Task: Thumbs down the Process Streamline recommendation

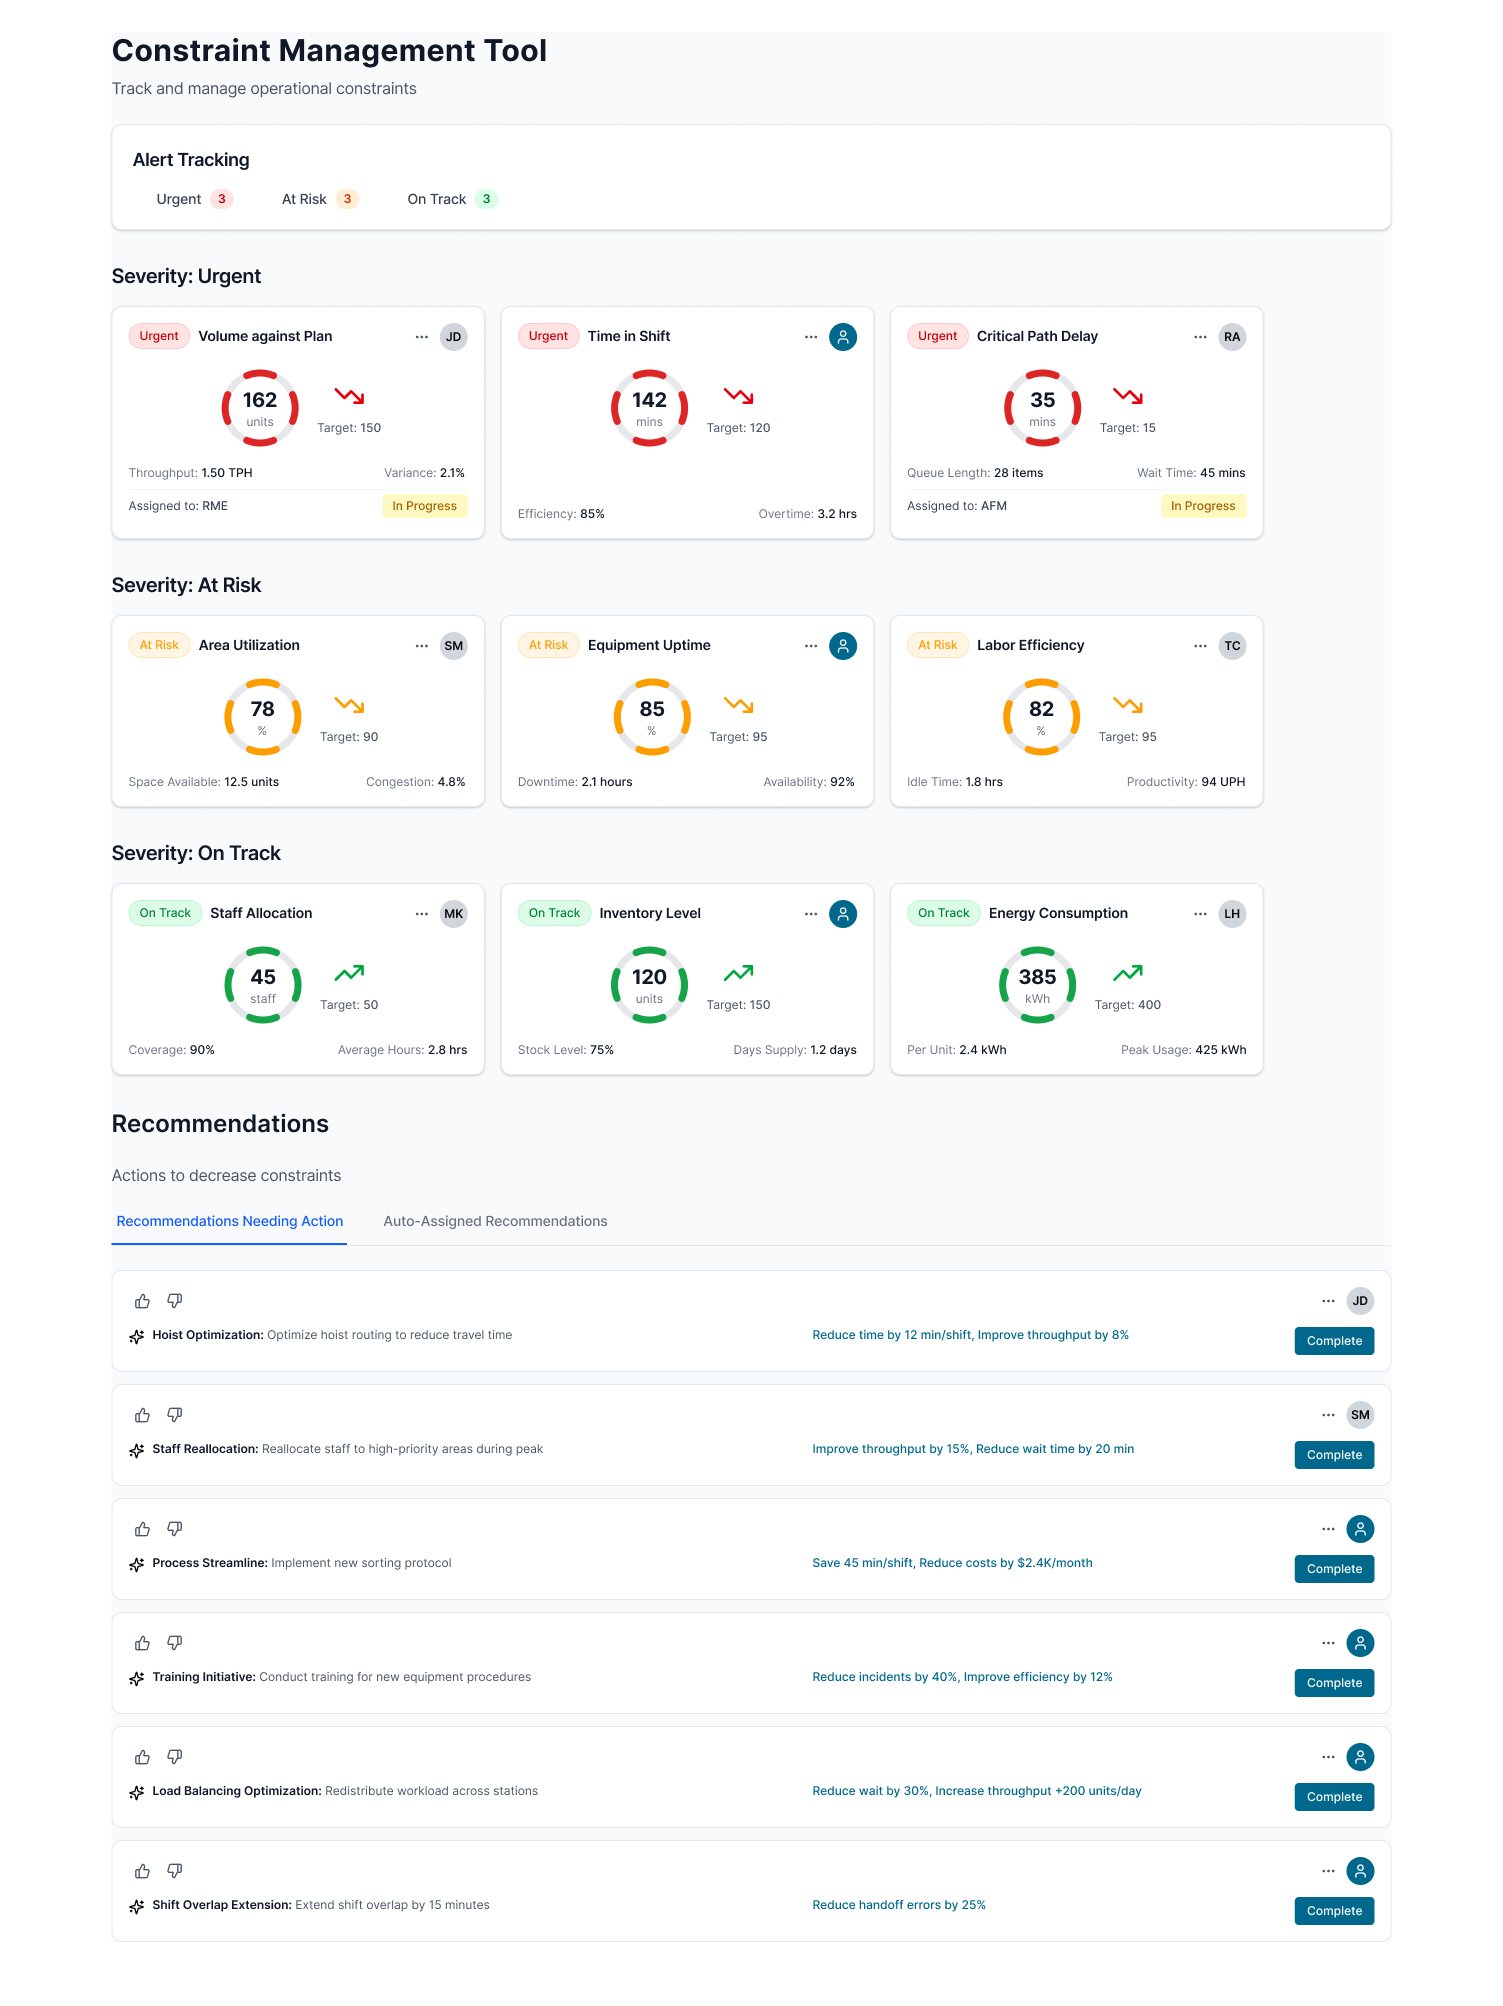Action: [175, 1529]
